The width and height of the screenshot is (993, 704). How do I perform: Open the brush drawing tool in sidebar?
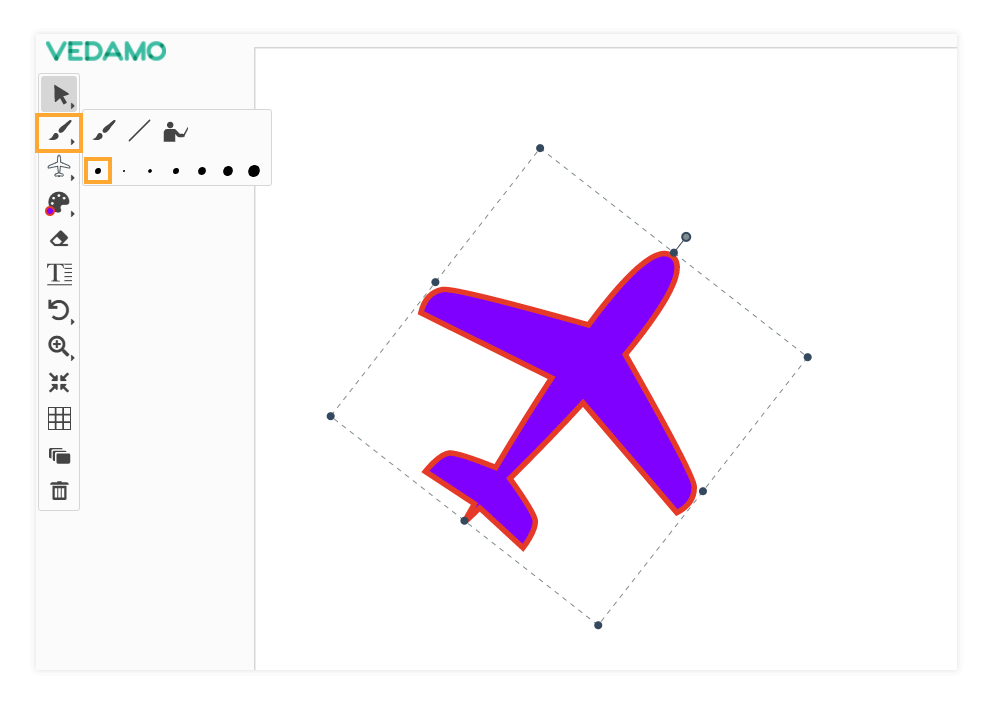[x=60, y=132]
